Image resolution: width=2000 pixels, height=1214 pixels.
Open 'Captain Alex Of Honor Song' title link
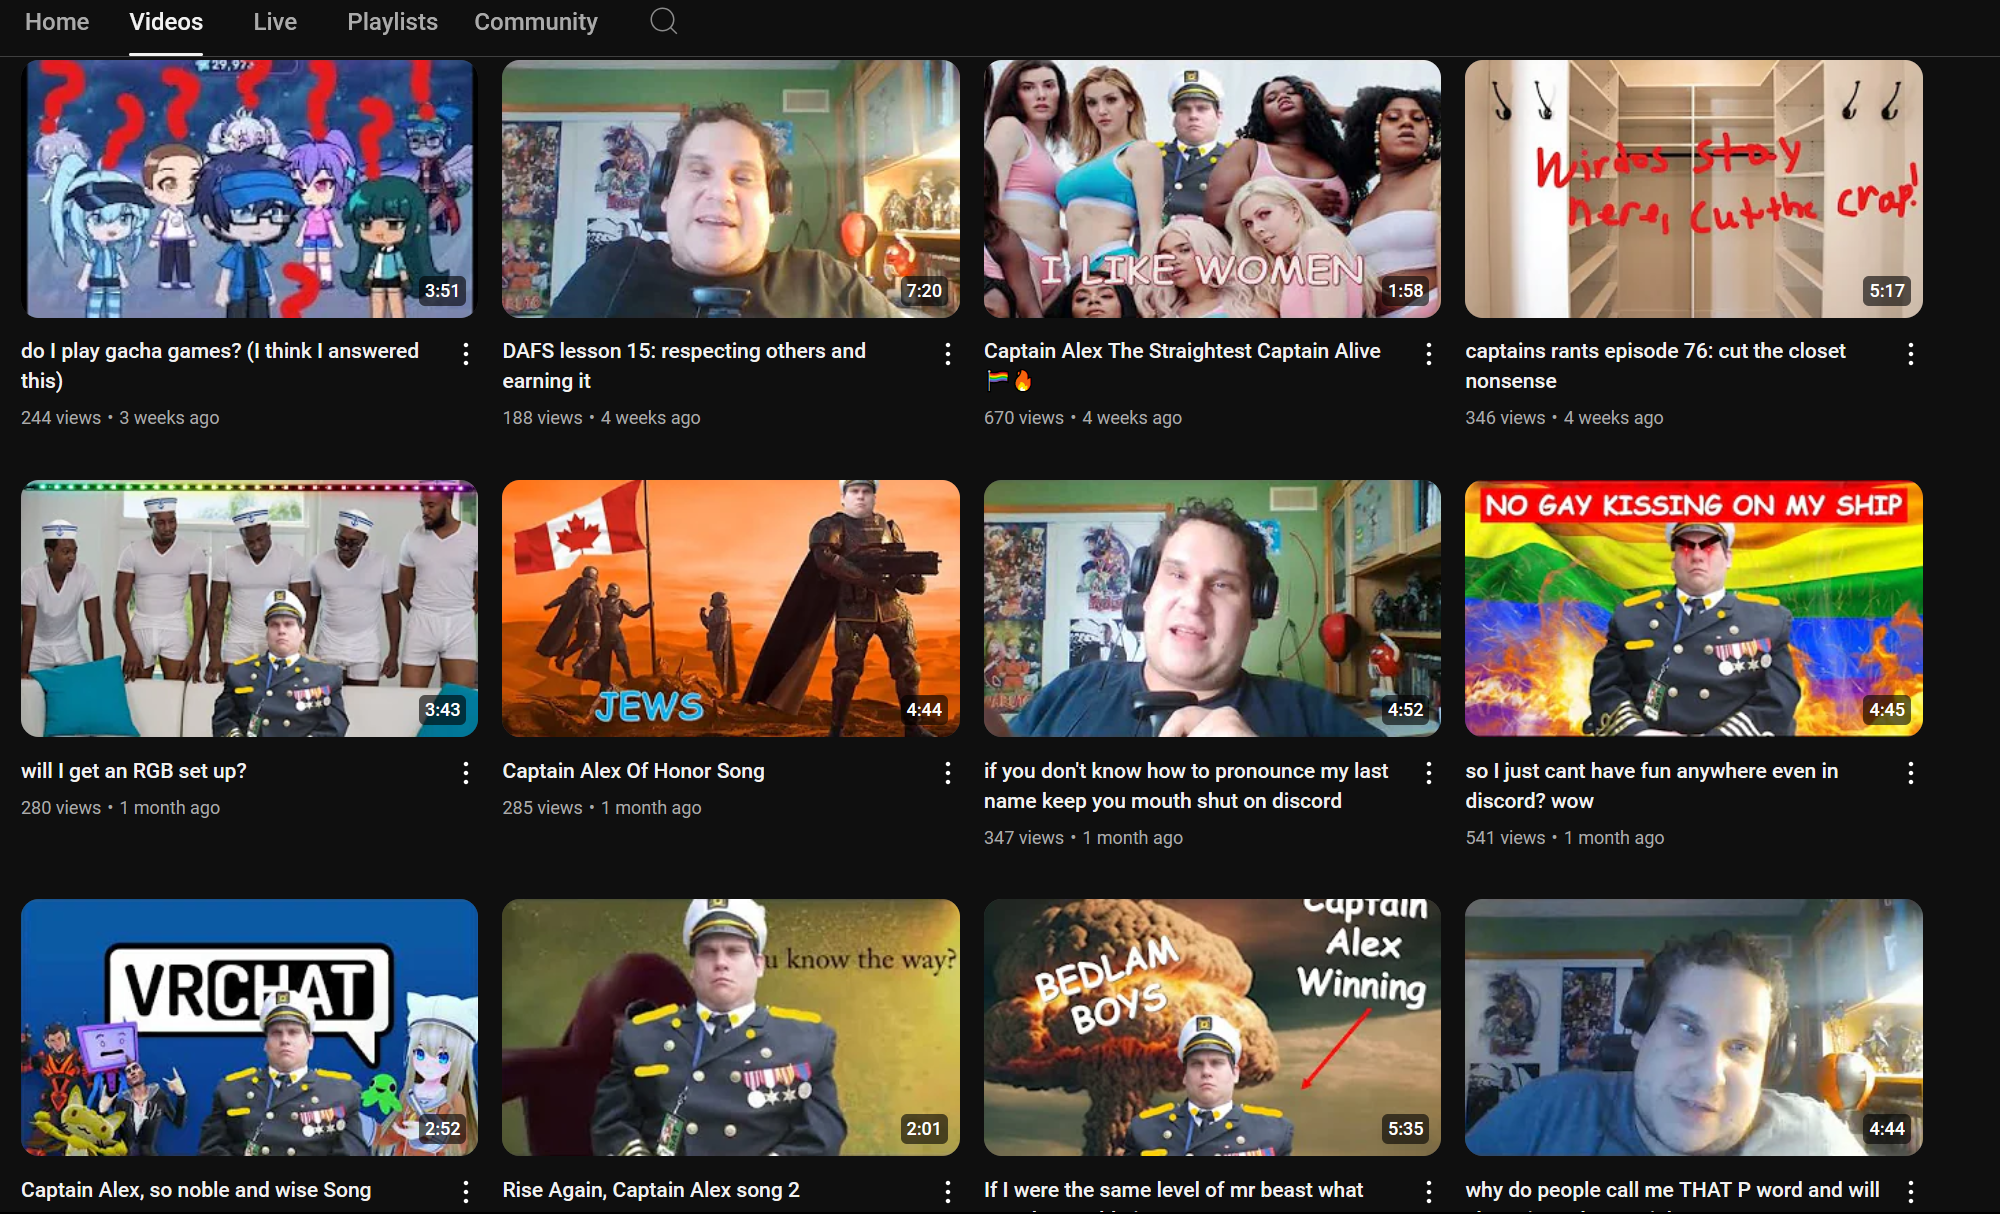633,771
